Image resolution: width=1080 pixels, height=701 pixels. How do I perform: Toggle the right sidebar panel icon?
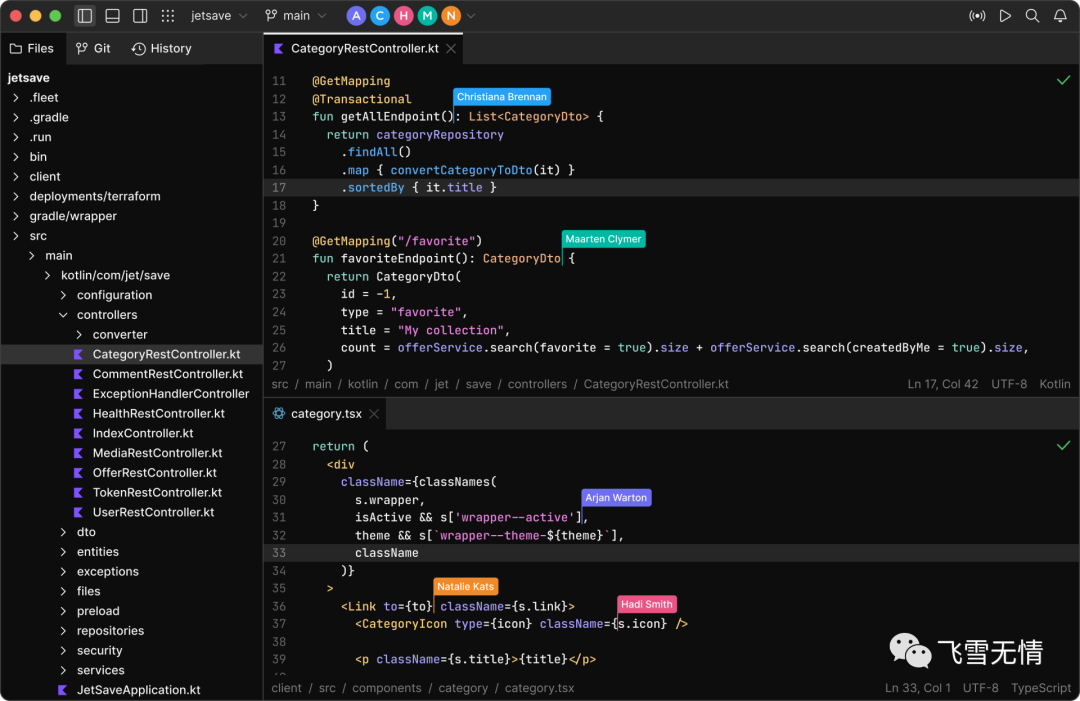pos(140,16)
